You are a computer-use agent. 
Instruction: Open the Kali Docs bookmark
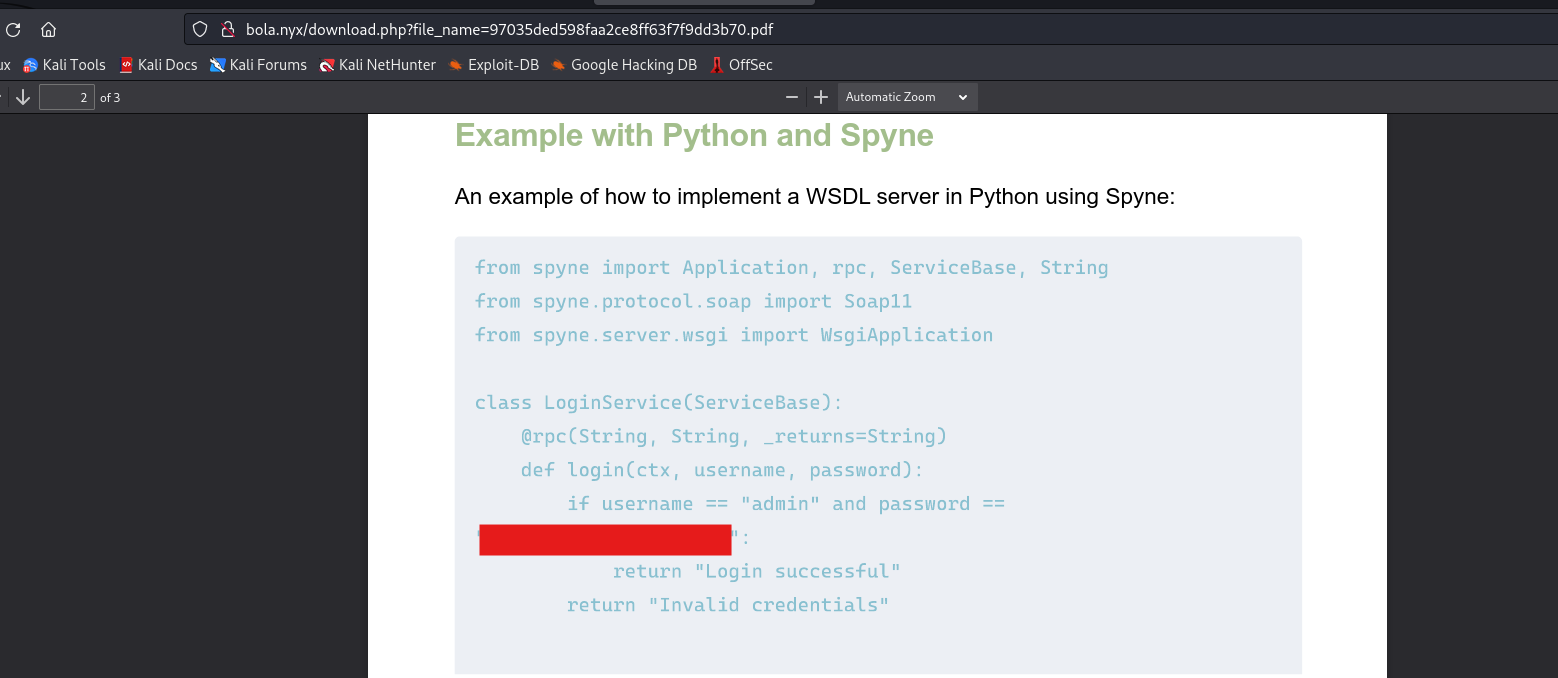tap(158, 65)
